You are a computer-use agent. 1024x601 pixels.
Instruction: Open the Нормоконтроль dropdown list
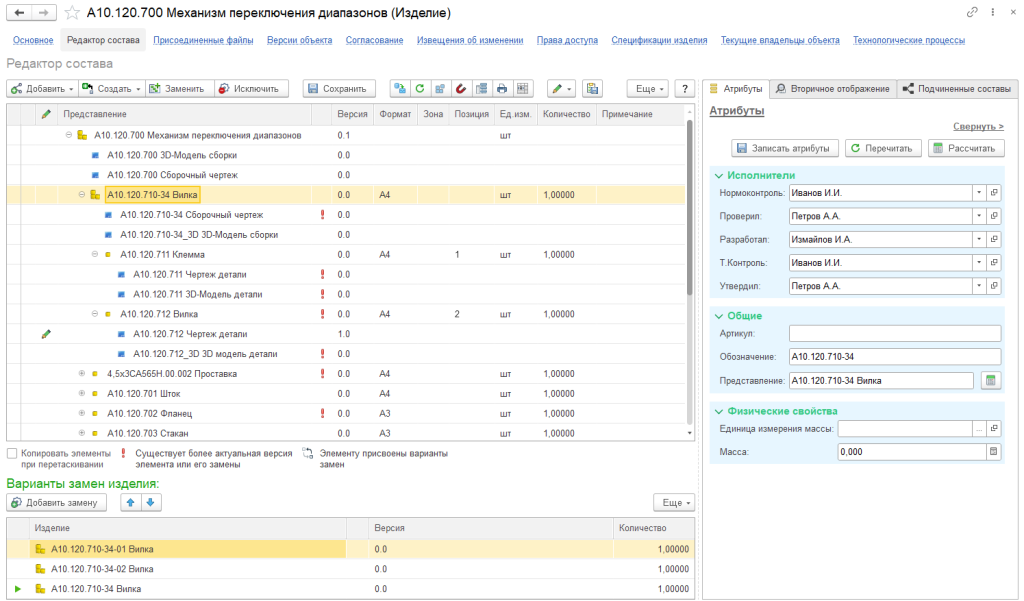[x=977, y=192]
